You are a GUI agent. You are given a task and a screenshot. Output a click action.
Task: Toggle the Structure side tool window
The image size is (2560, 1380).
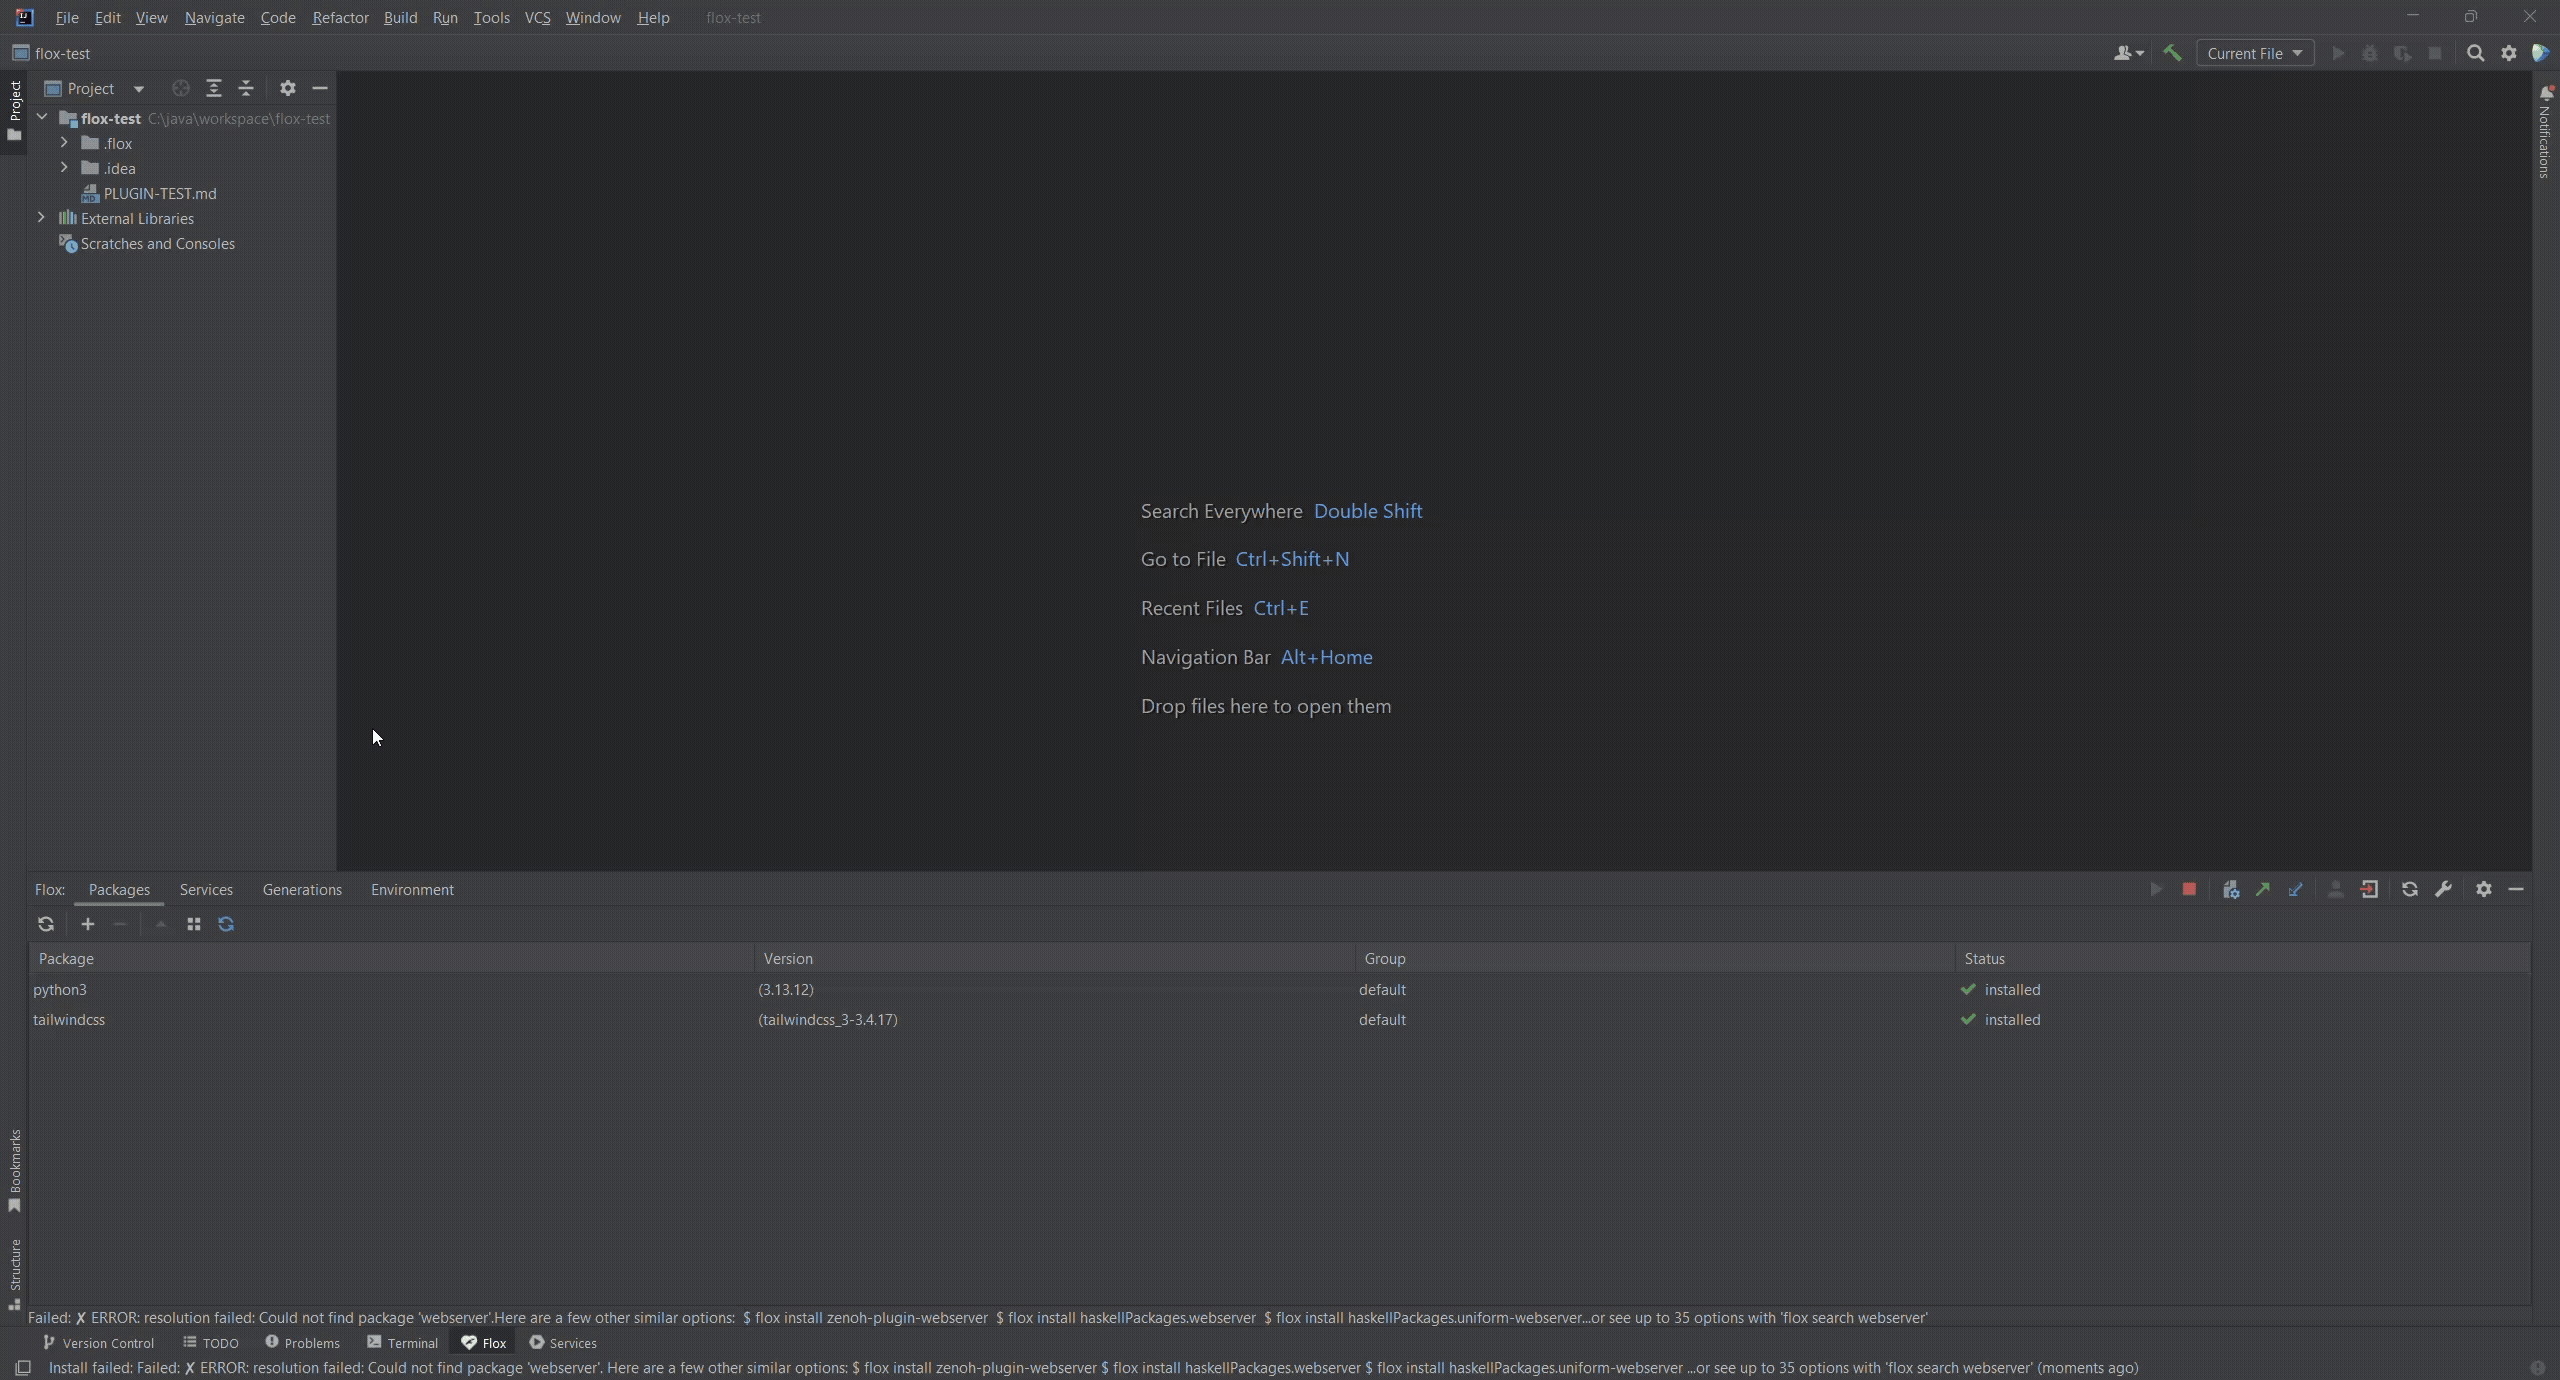tap(14, 1274)
